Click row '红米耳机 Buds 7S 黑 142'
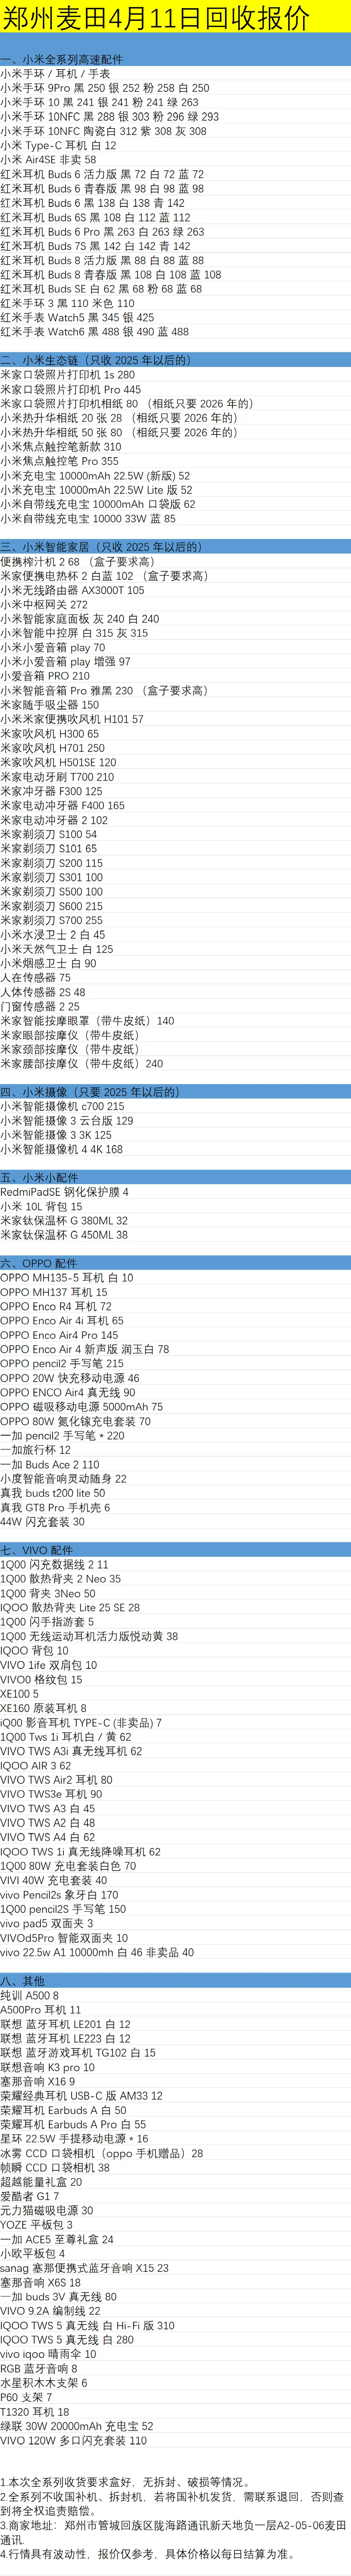 pos(95,246)
